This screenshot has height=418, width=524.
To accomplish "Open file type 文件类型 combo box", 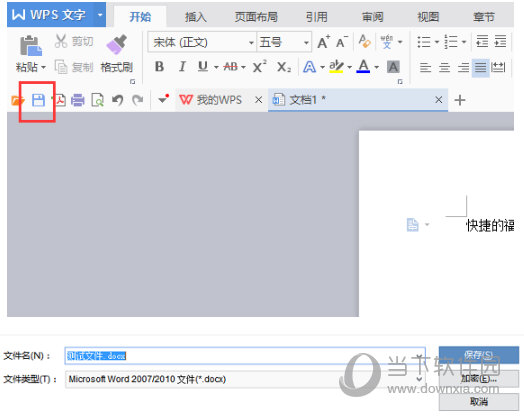I will coord(245,379).
